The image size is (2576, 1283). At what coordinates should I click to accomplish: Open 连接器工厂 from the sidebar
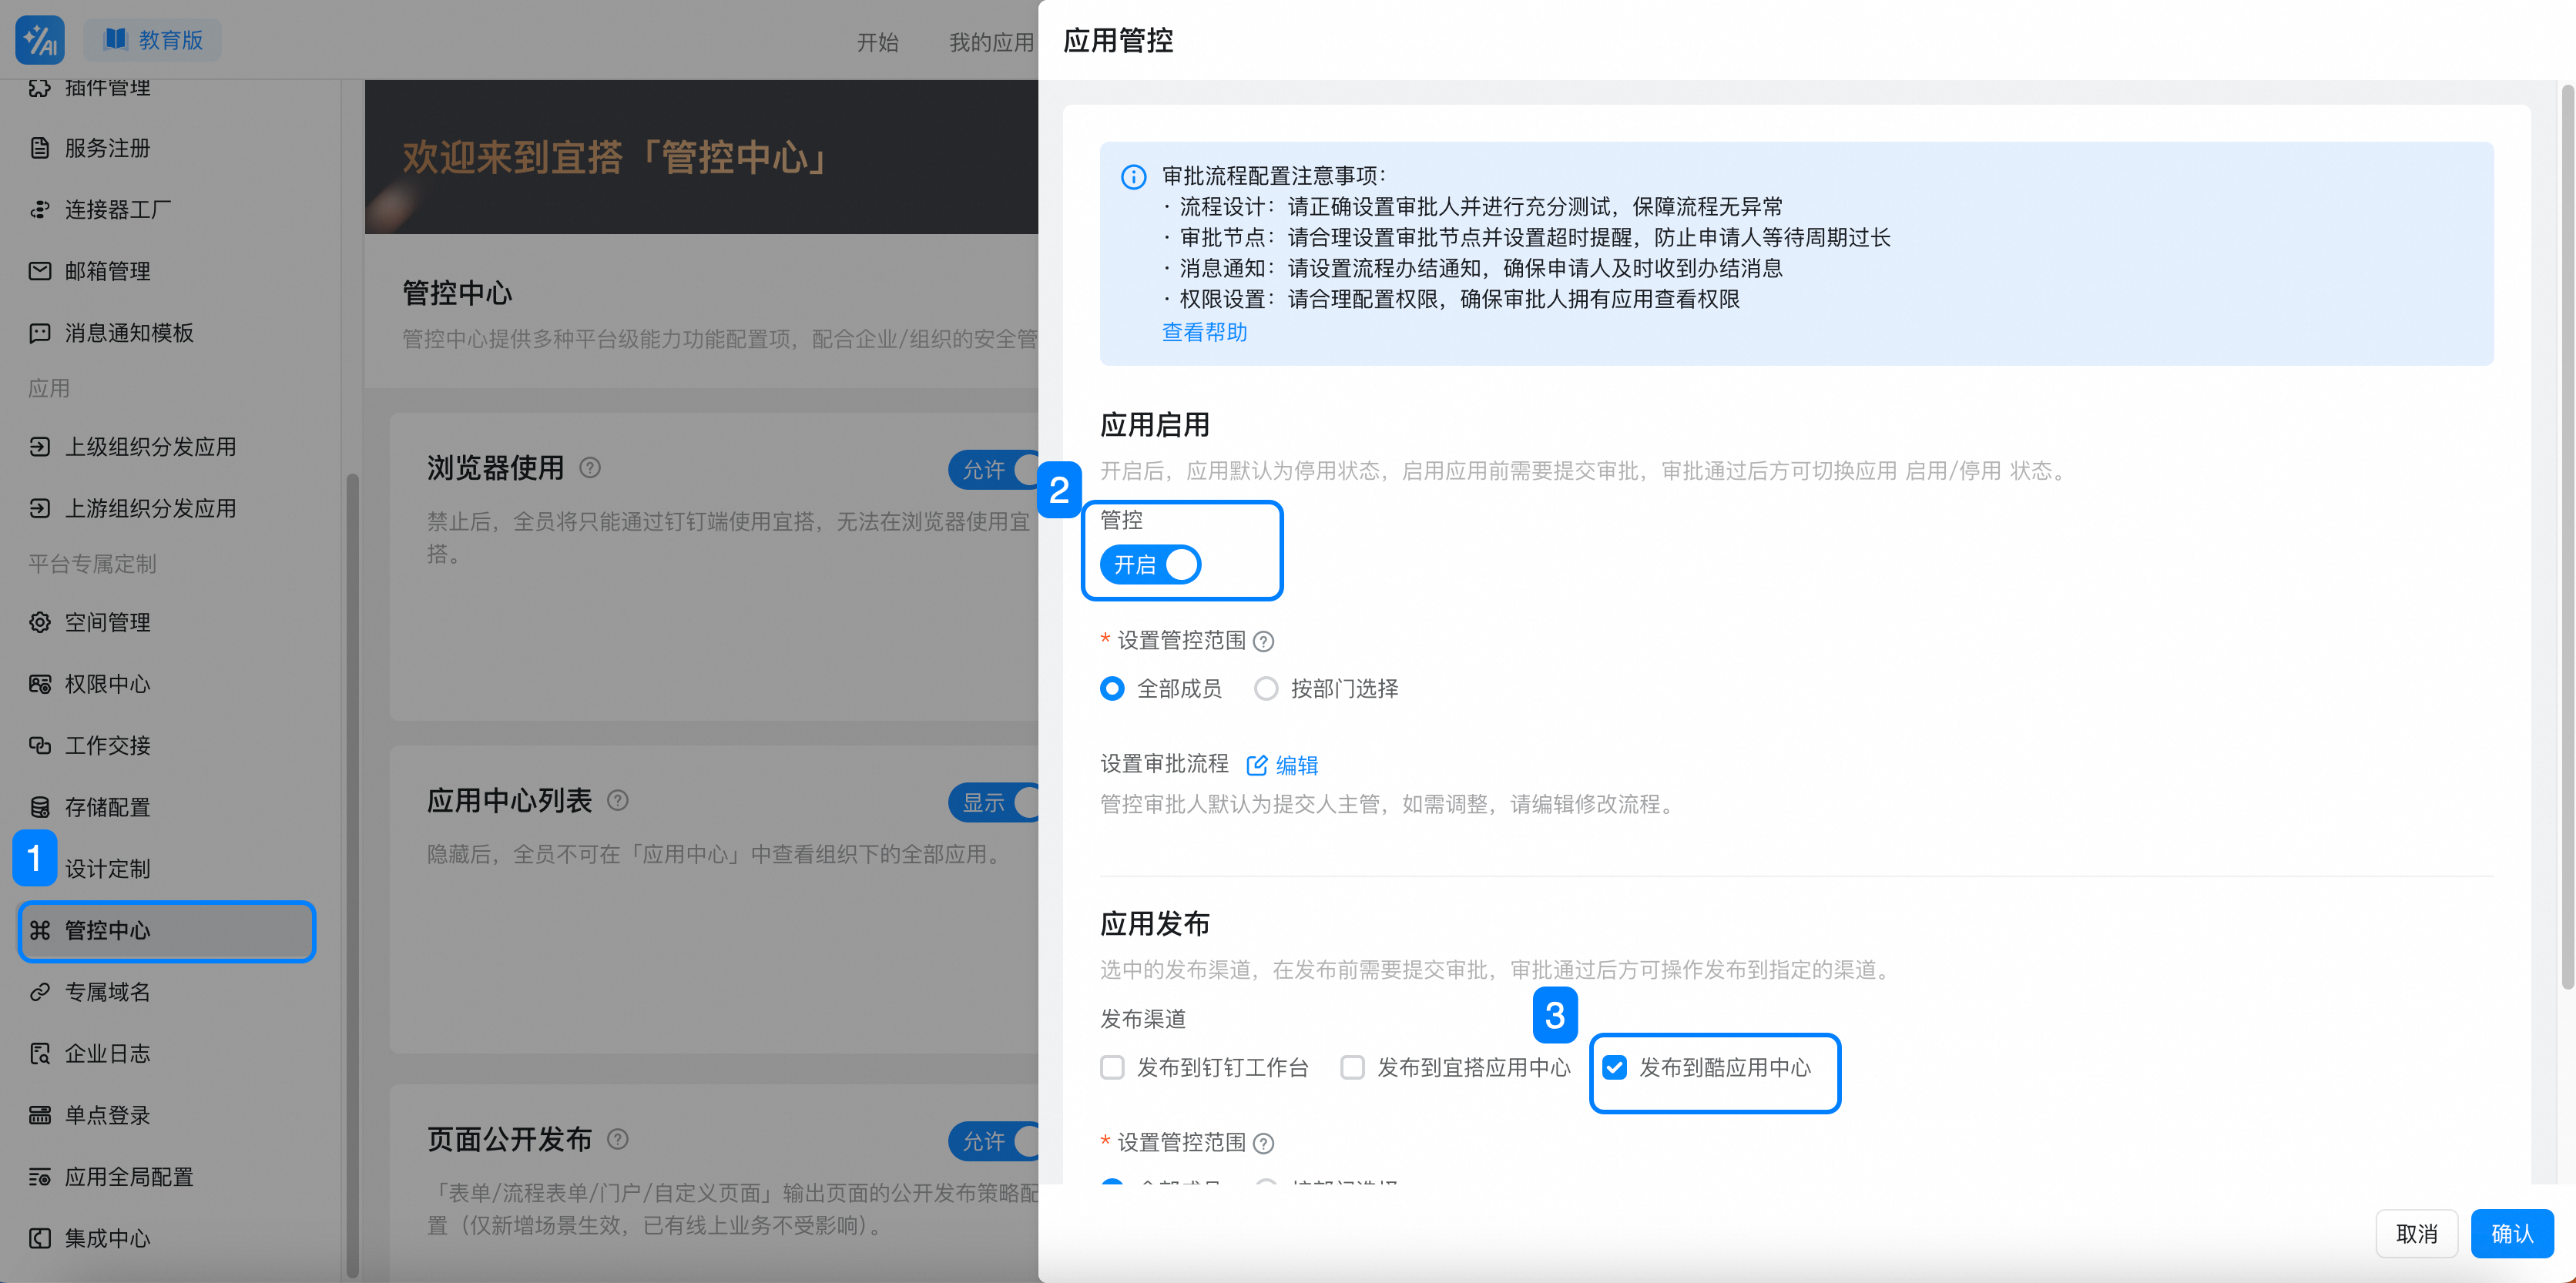point(117,210)
